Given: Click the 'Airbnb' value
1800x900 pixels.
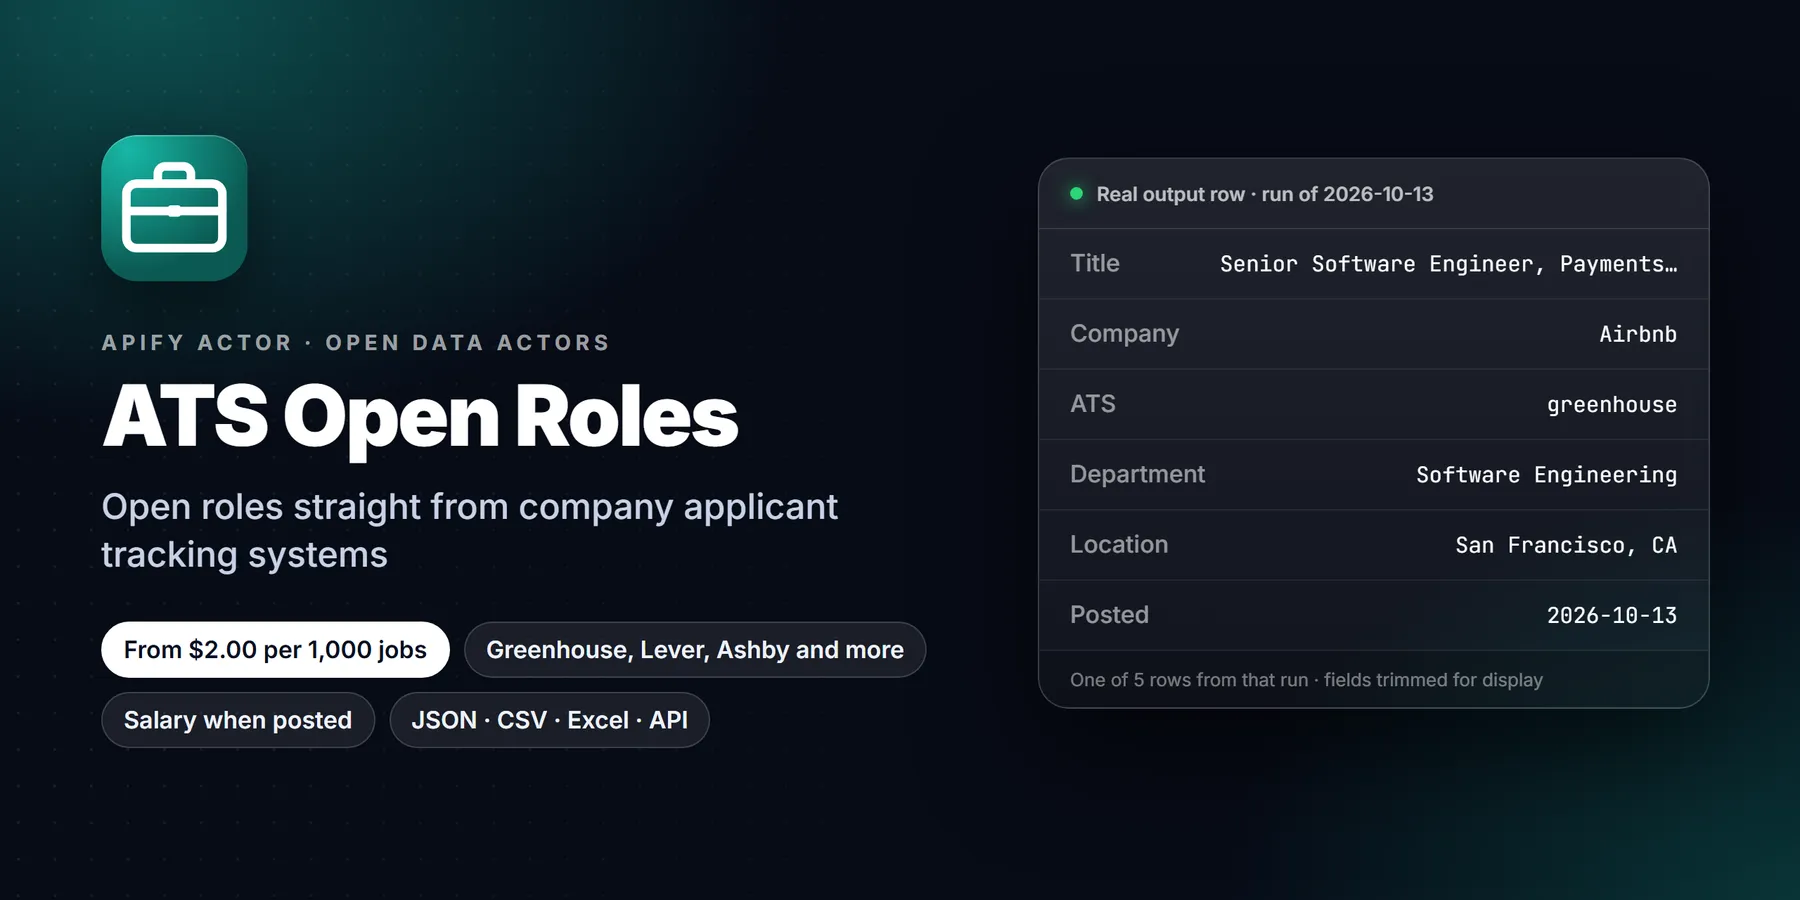Looking at the screenshot, I should tap(1638, 334).
